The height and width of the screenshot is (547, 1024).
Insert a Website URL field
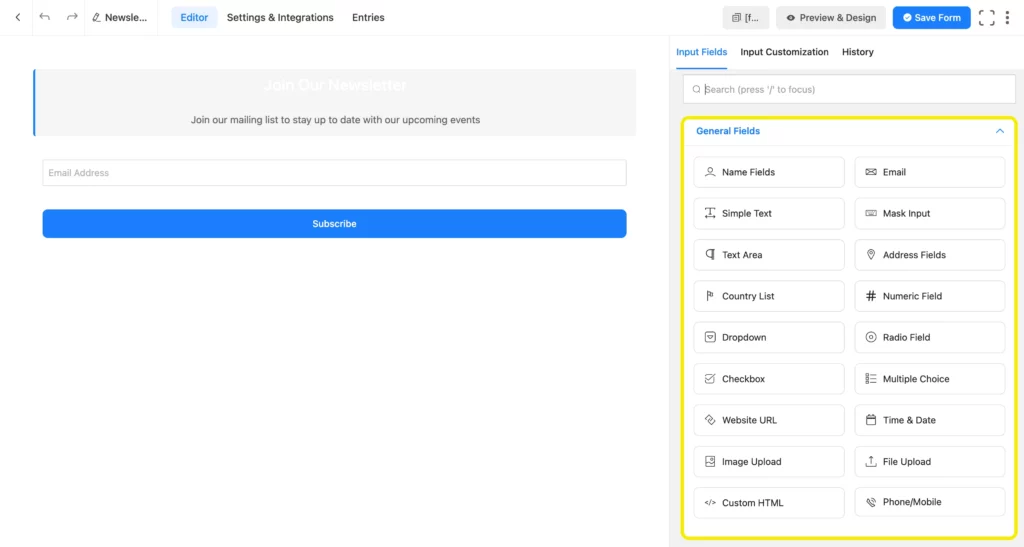coord(769,420)
